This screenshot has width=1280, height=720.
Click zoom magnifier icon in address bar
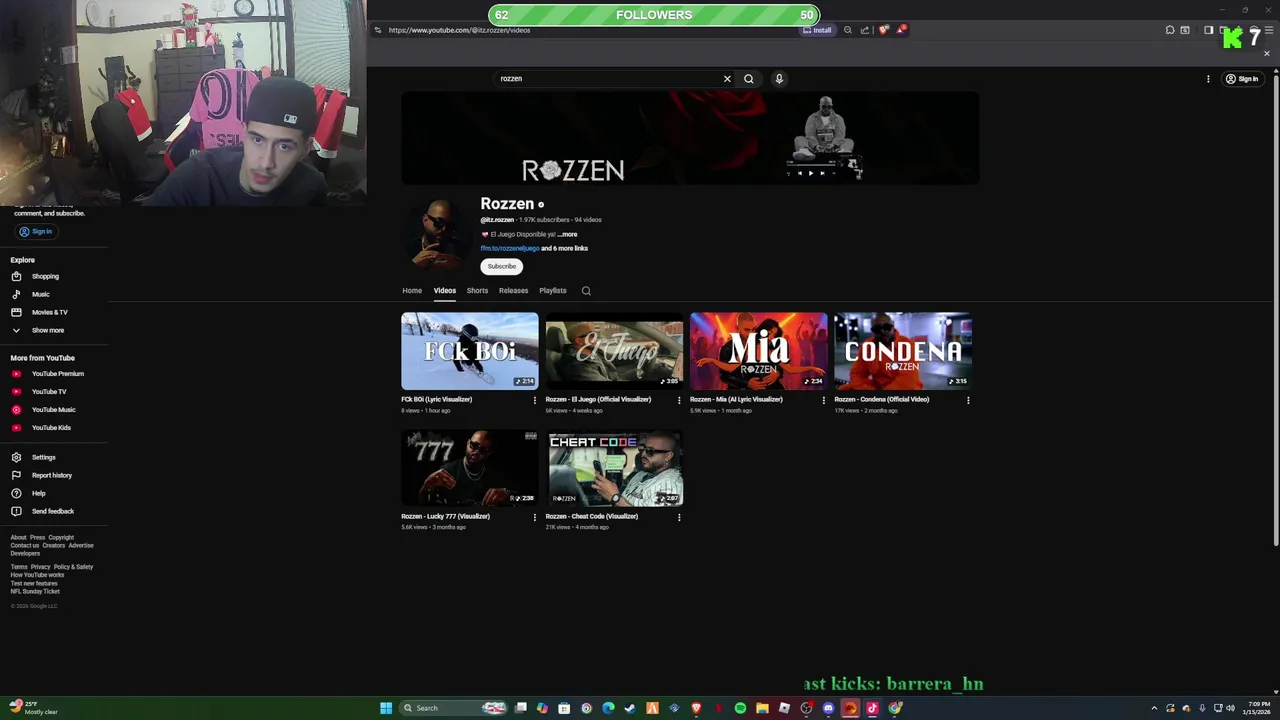[x=848, y=30]
